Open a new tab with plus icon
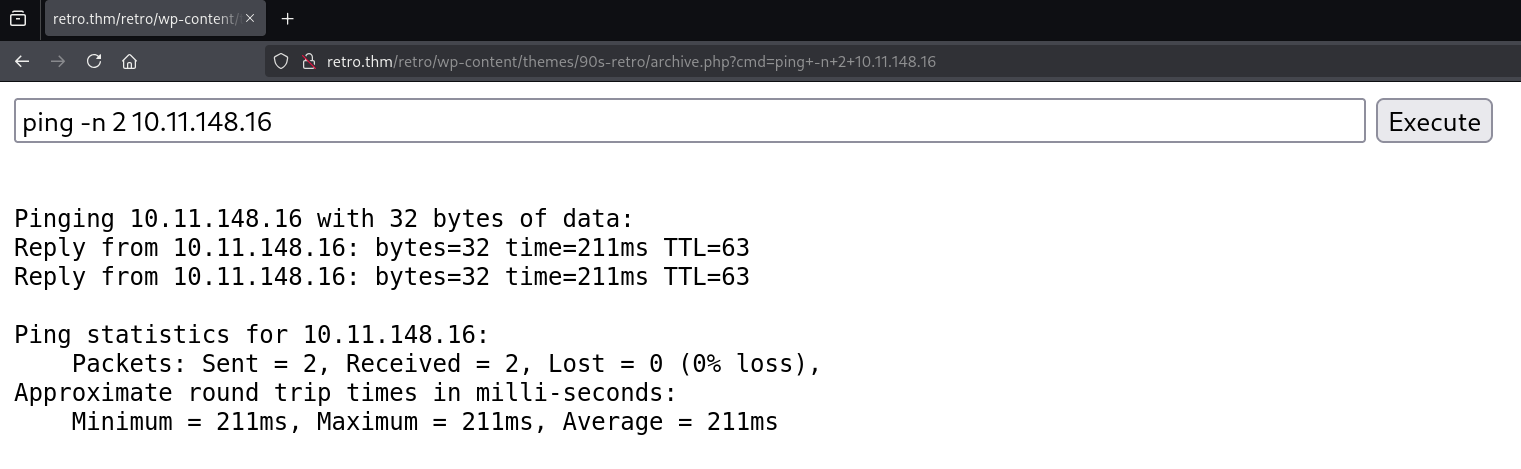 coord(288,18)
